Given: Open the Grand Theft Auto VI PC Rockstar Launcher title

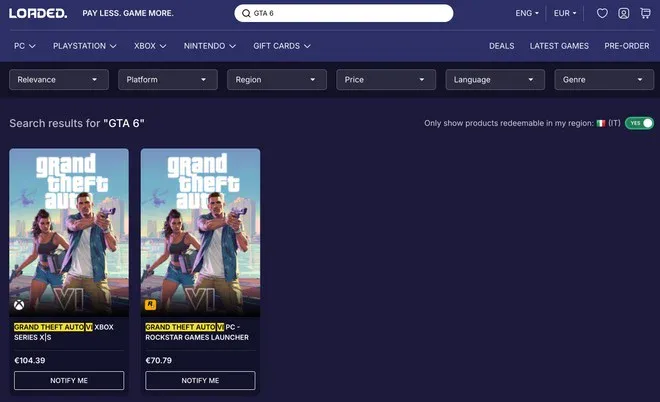Looking at the screenshot, I should coord(197,332).
